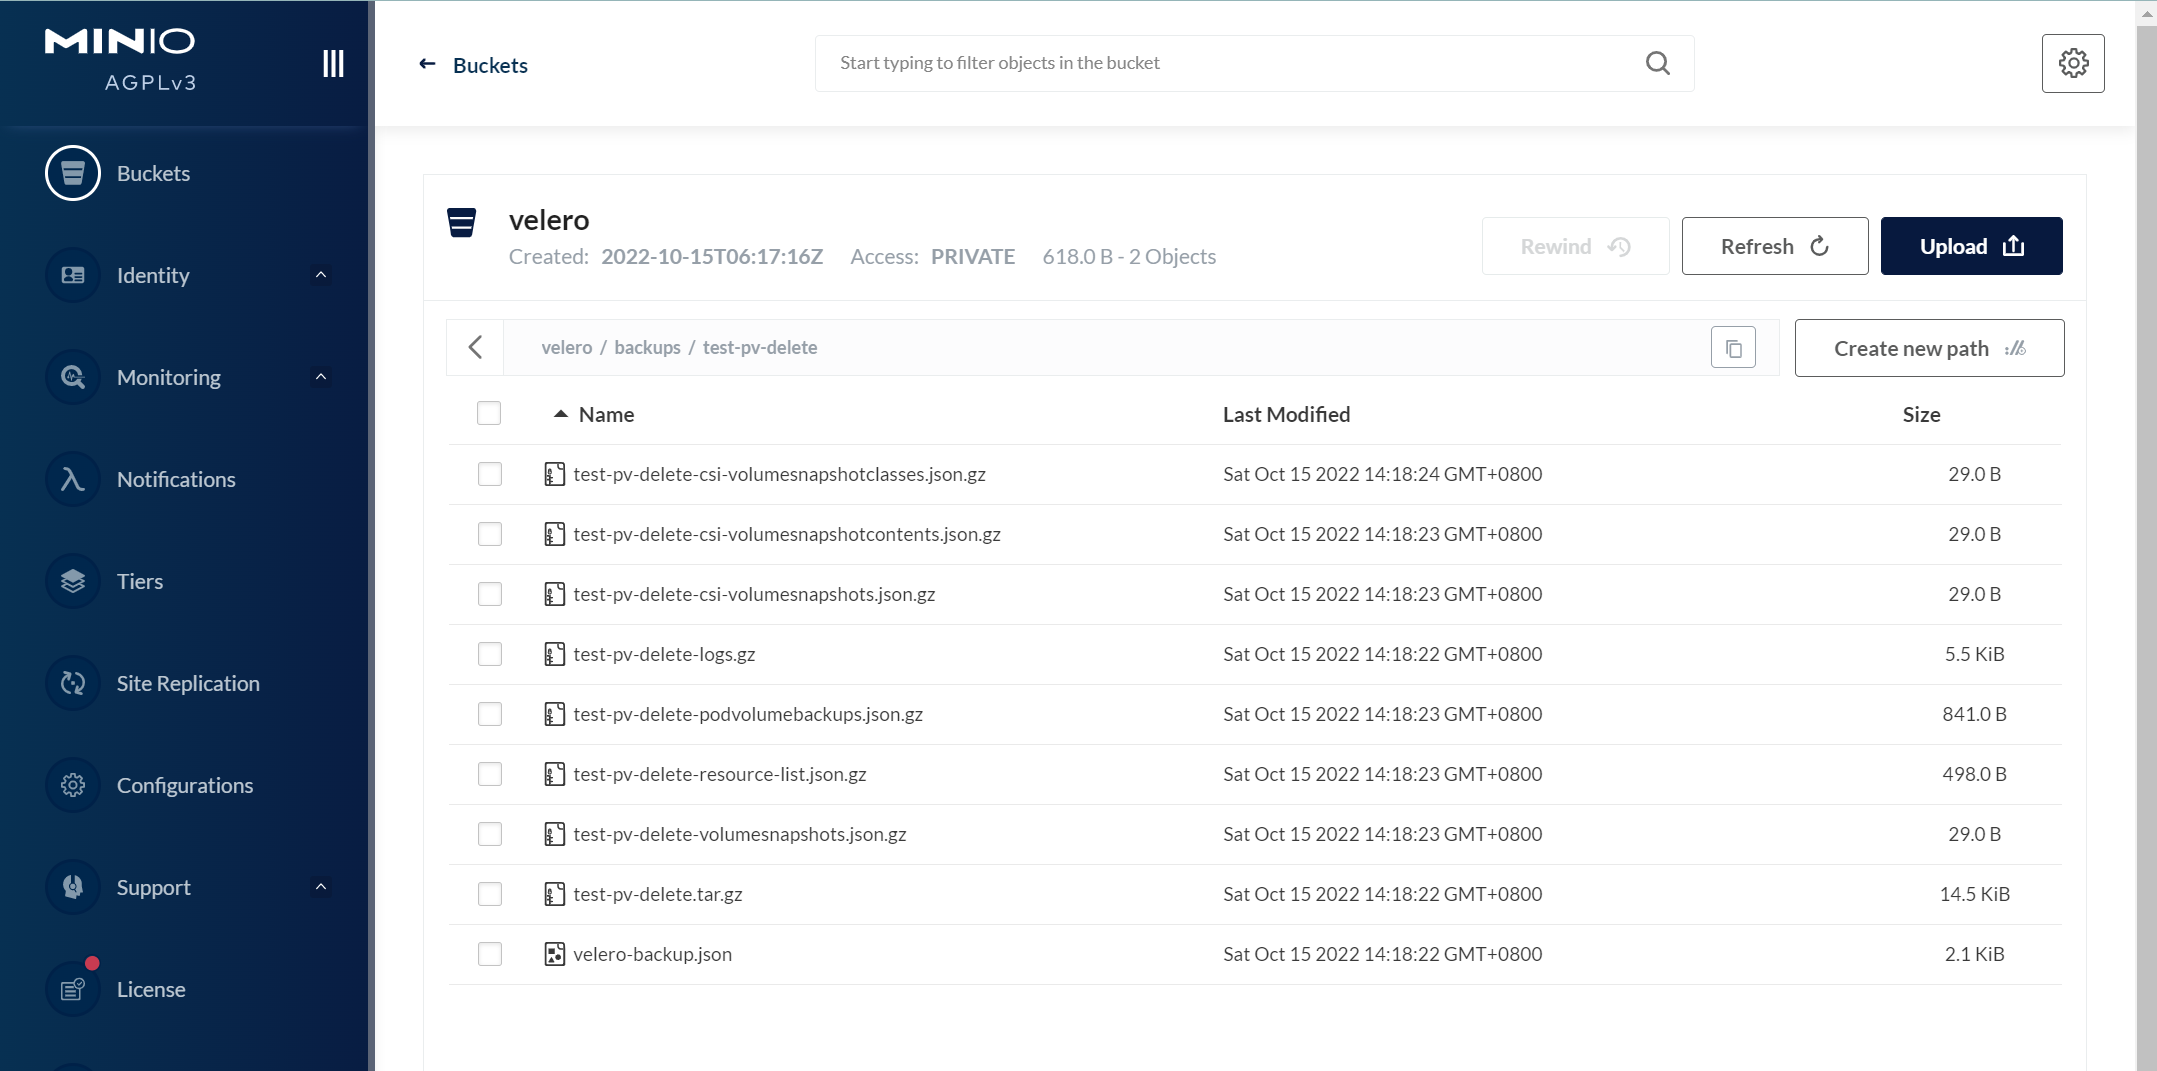Click the back arrow next to Buckets
The height and width of the screenshot is (1071, 2157).
coord(427,64)
